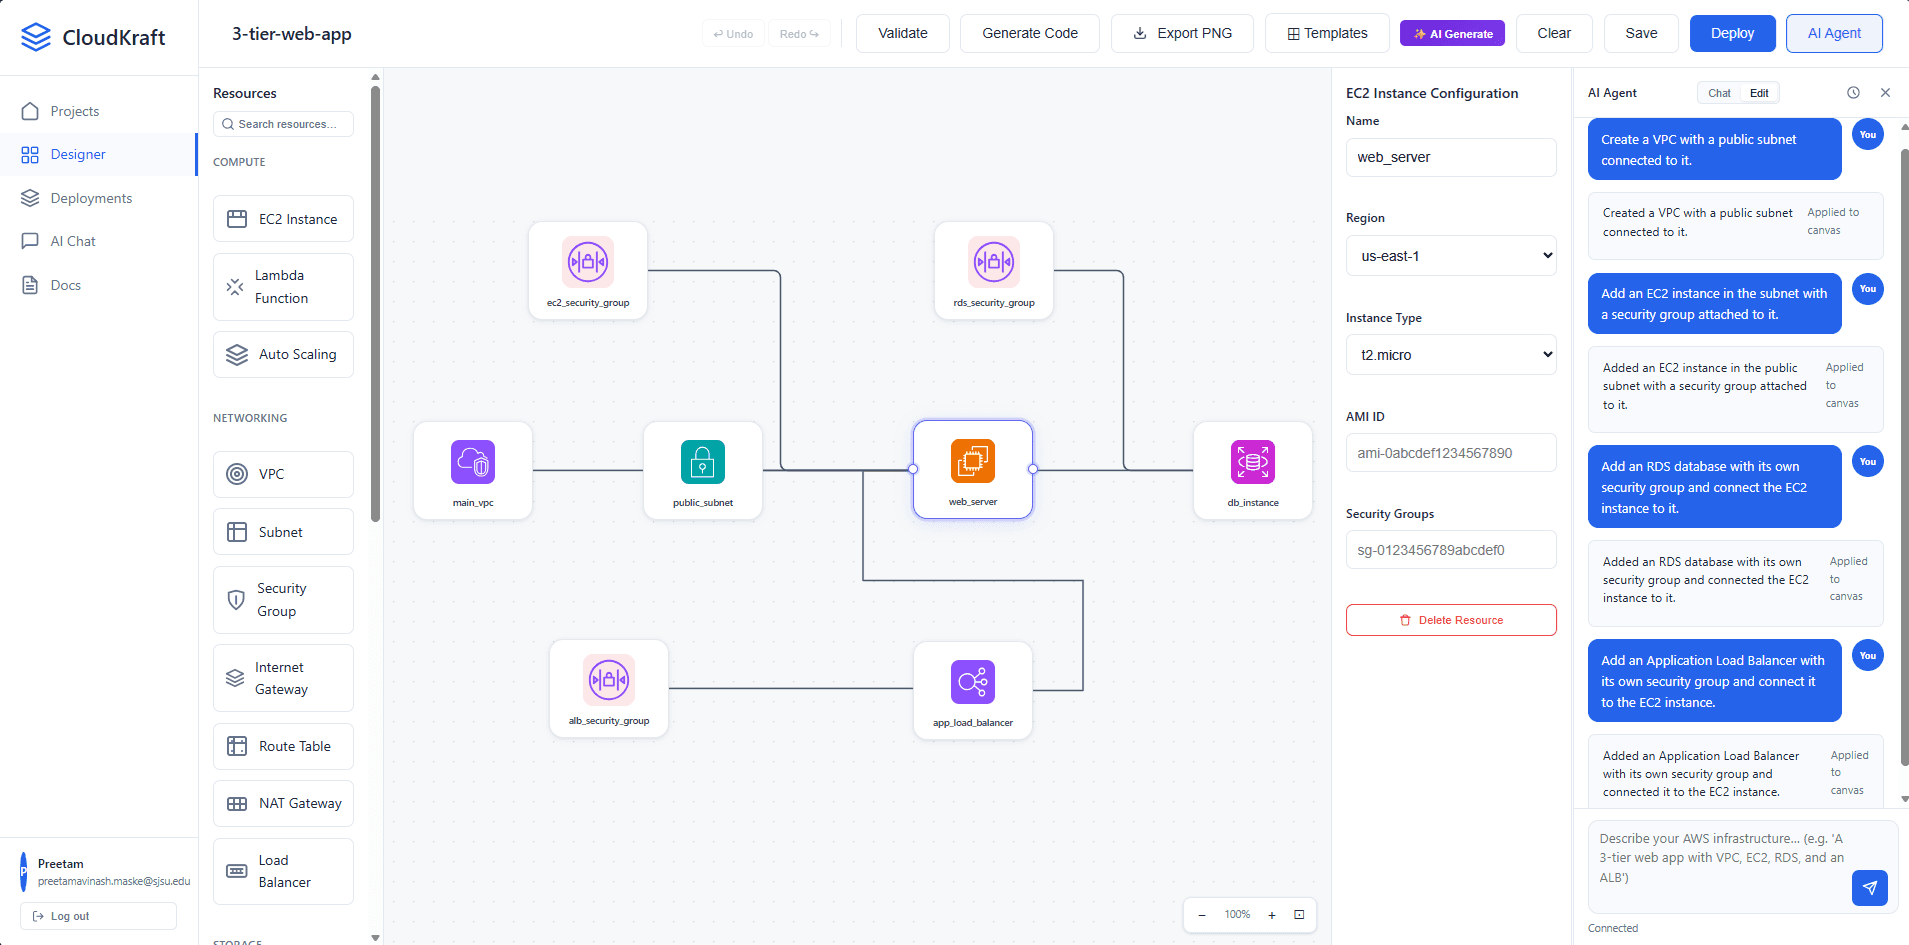
Task: Select the Subnet resource icon
Action: tap(237, 532)
